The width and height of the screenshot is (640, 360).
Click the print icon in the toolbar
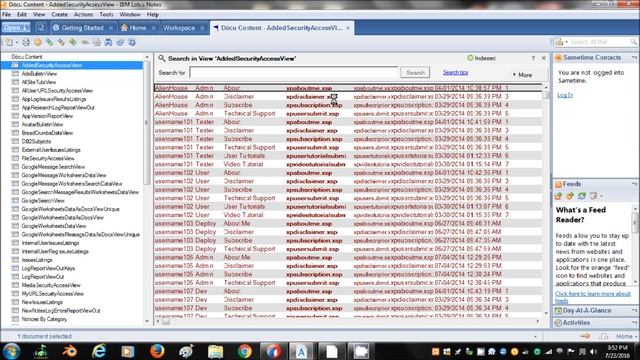(26, 42)
